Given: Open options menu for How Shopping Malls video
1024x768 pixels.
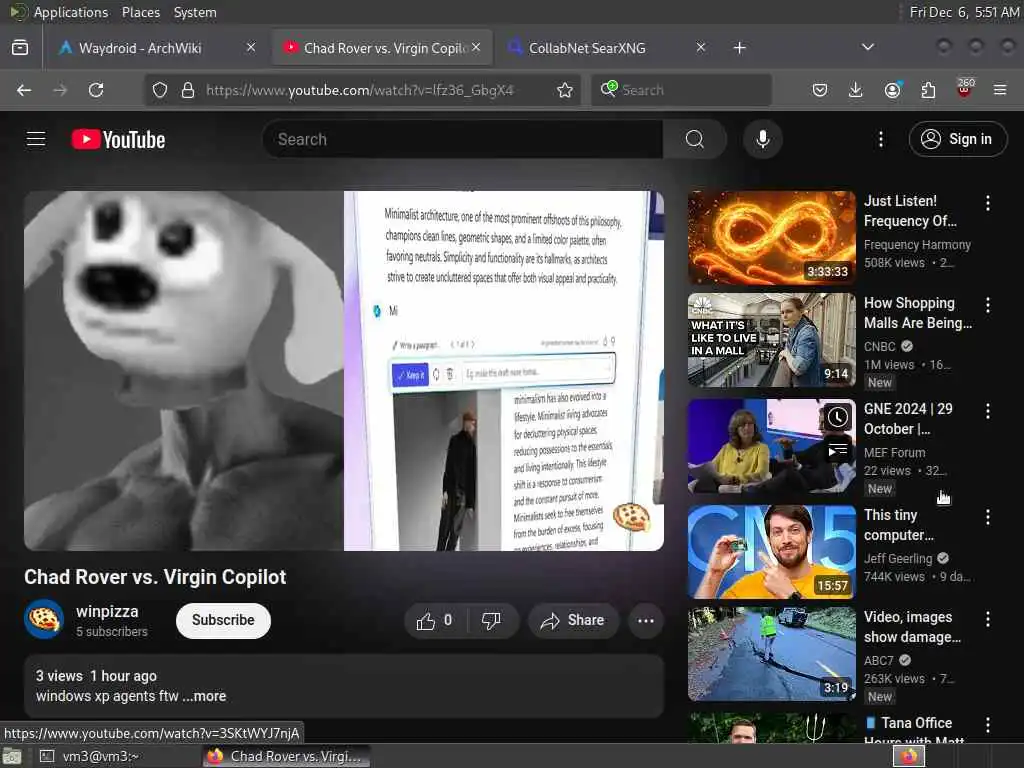Looking at the screenshot, I should [x=987, y=305].
